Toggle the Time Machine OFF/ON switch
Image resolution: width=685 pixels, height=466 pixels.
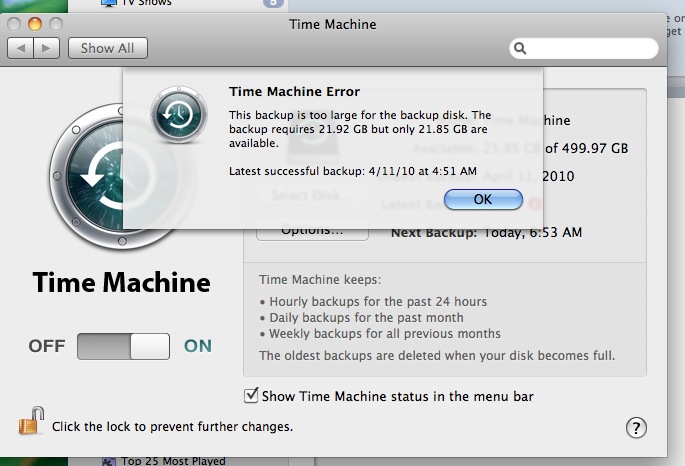[x=123, y=346]
